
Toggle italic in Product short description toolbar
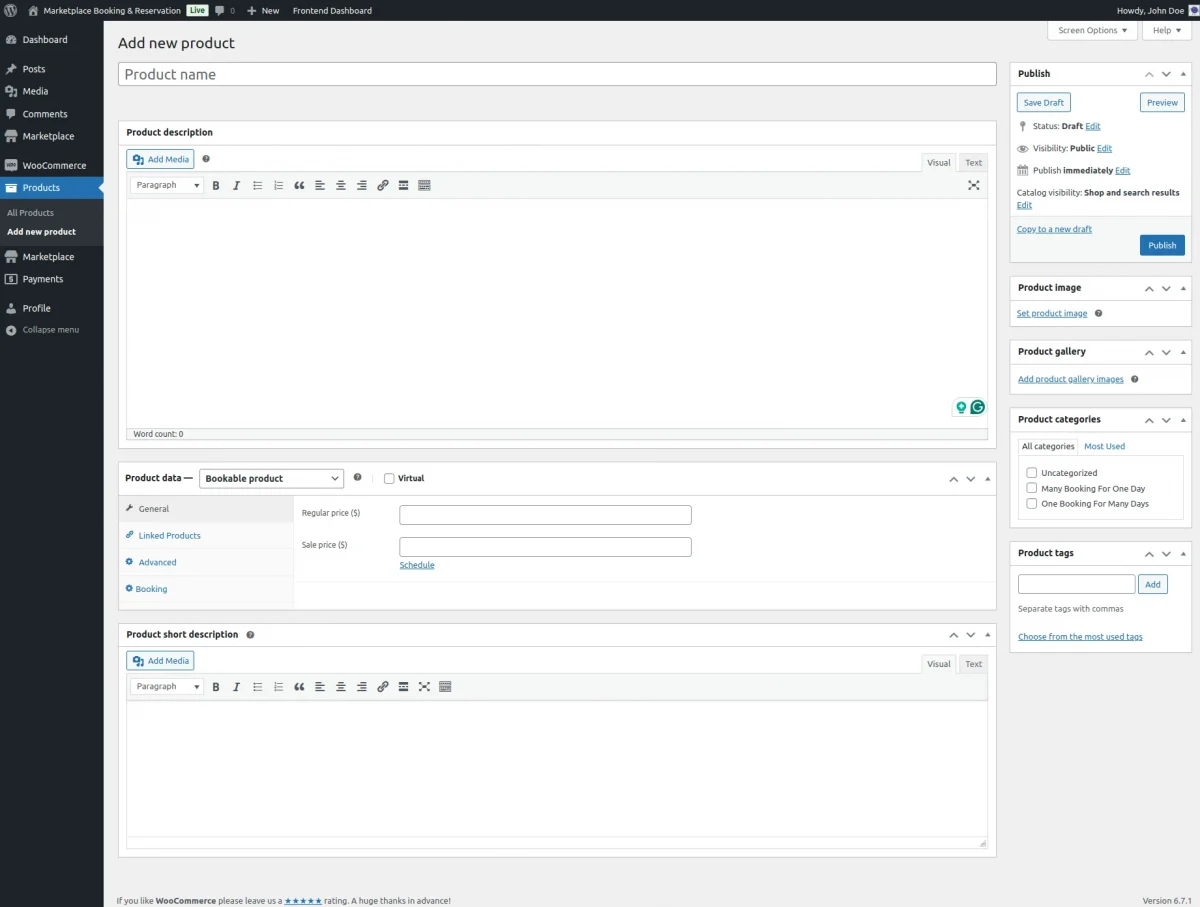[x=237, y=687]
